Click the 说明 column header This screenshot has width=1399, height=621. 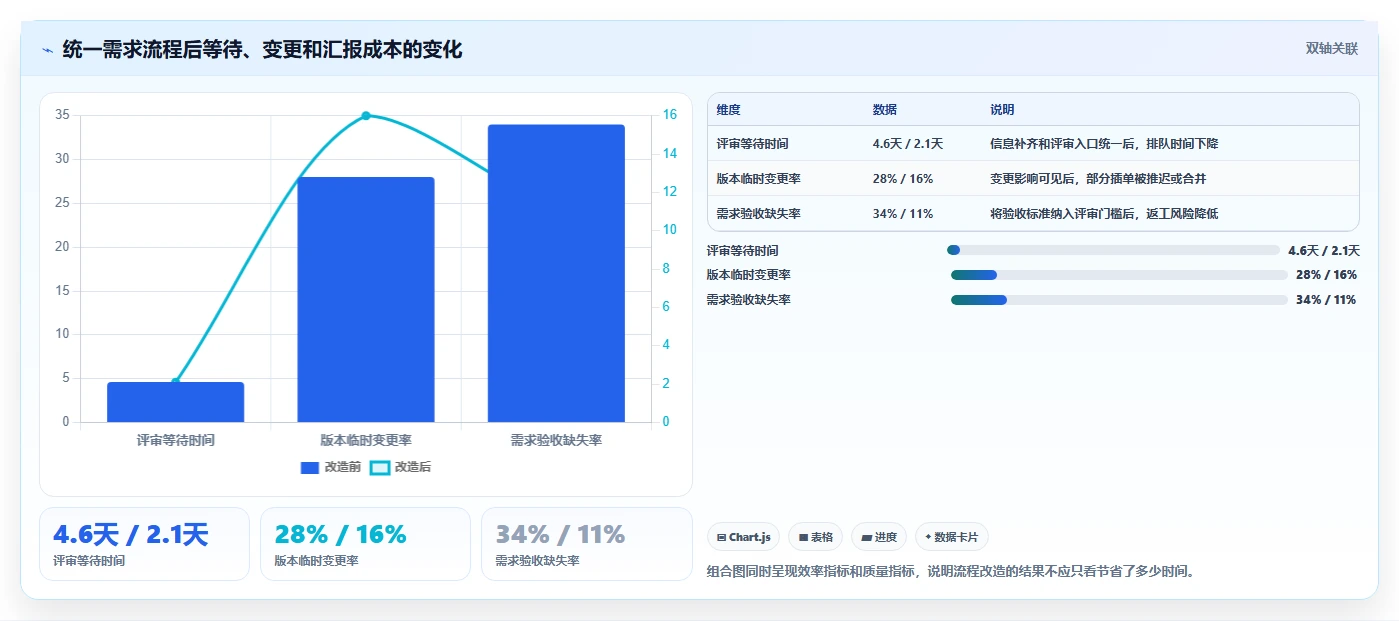[x=1002, y=110]
